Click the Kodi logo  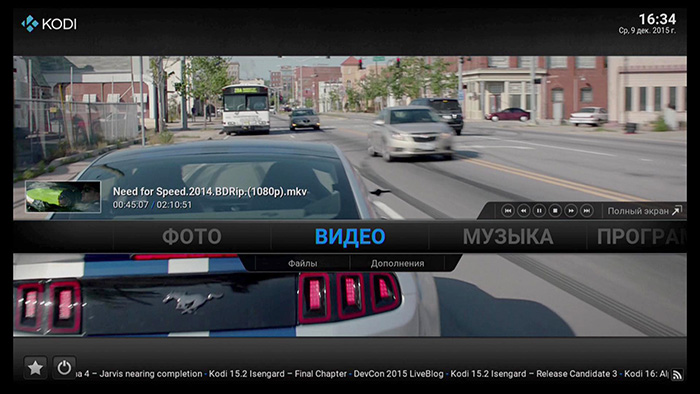(49, 24)
